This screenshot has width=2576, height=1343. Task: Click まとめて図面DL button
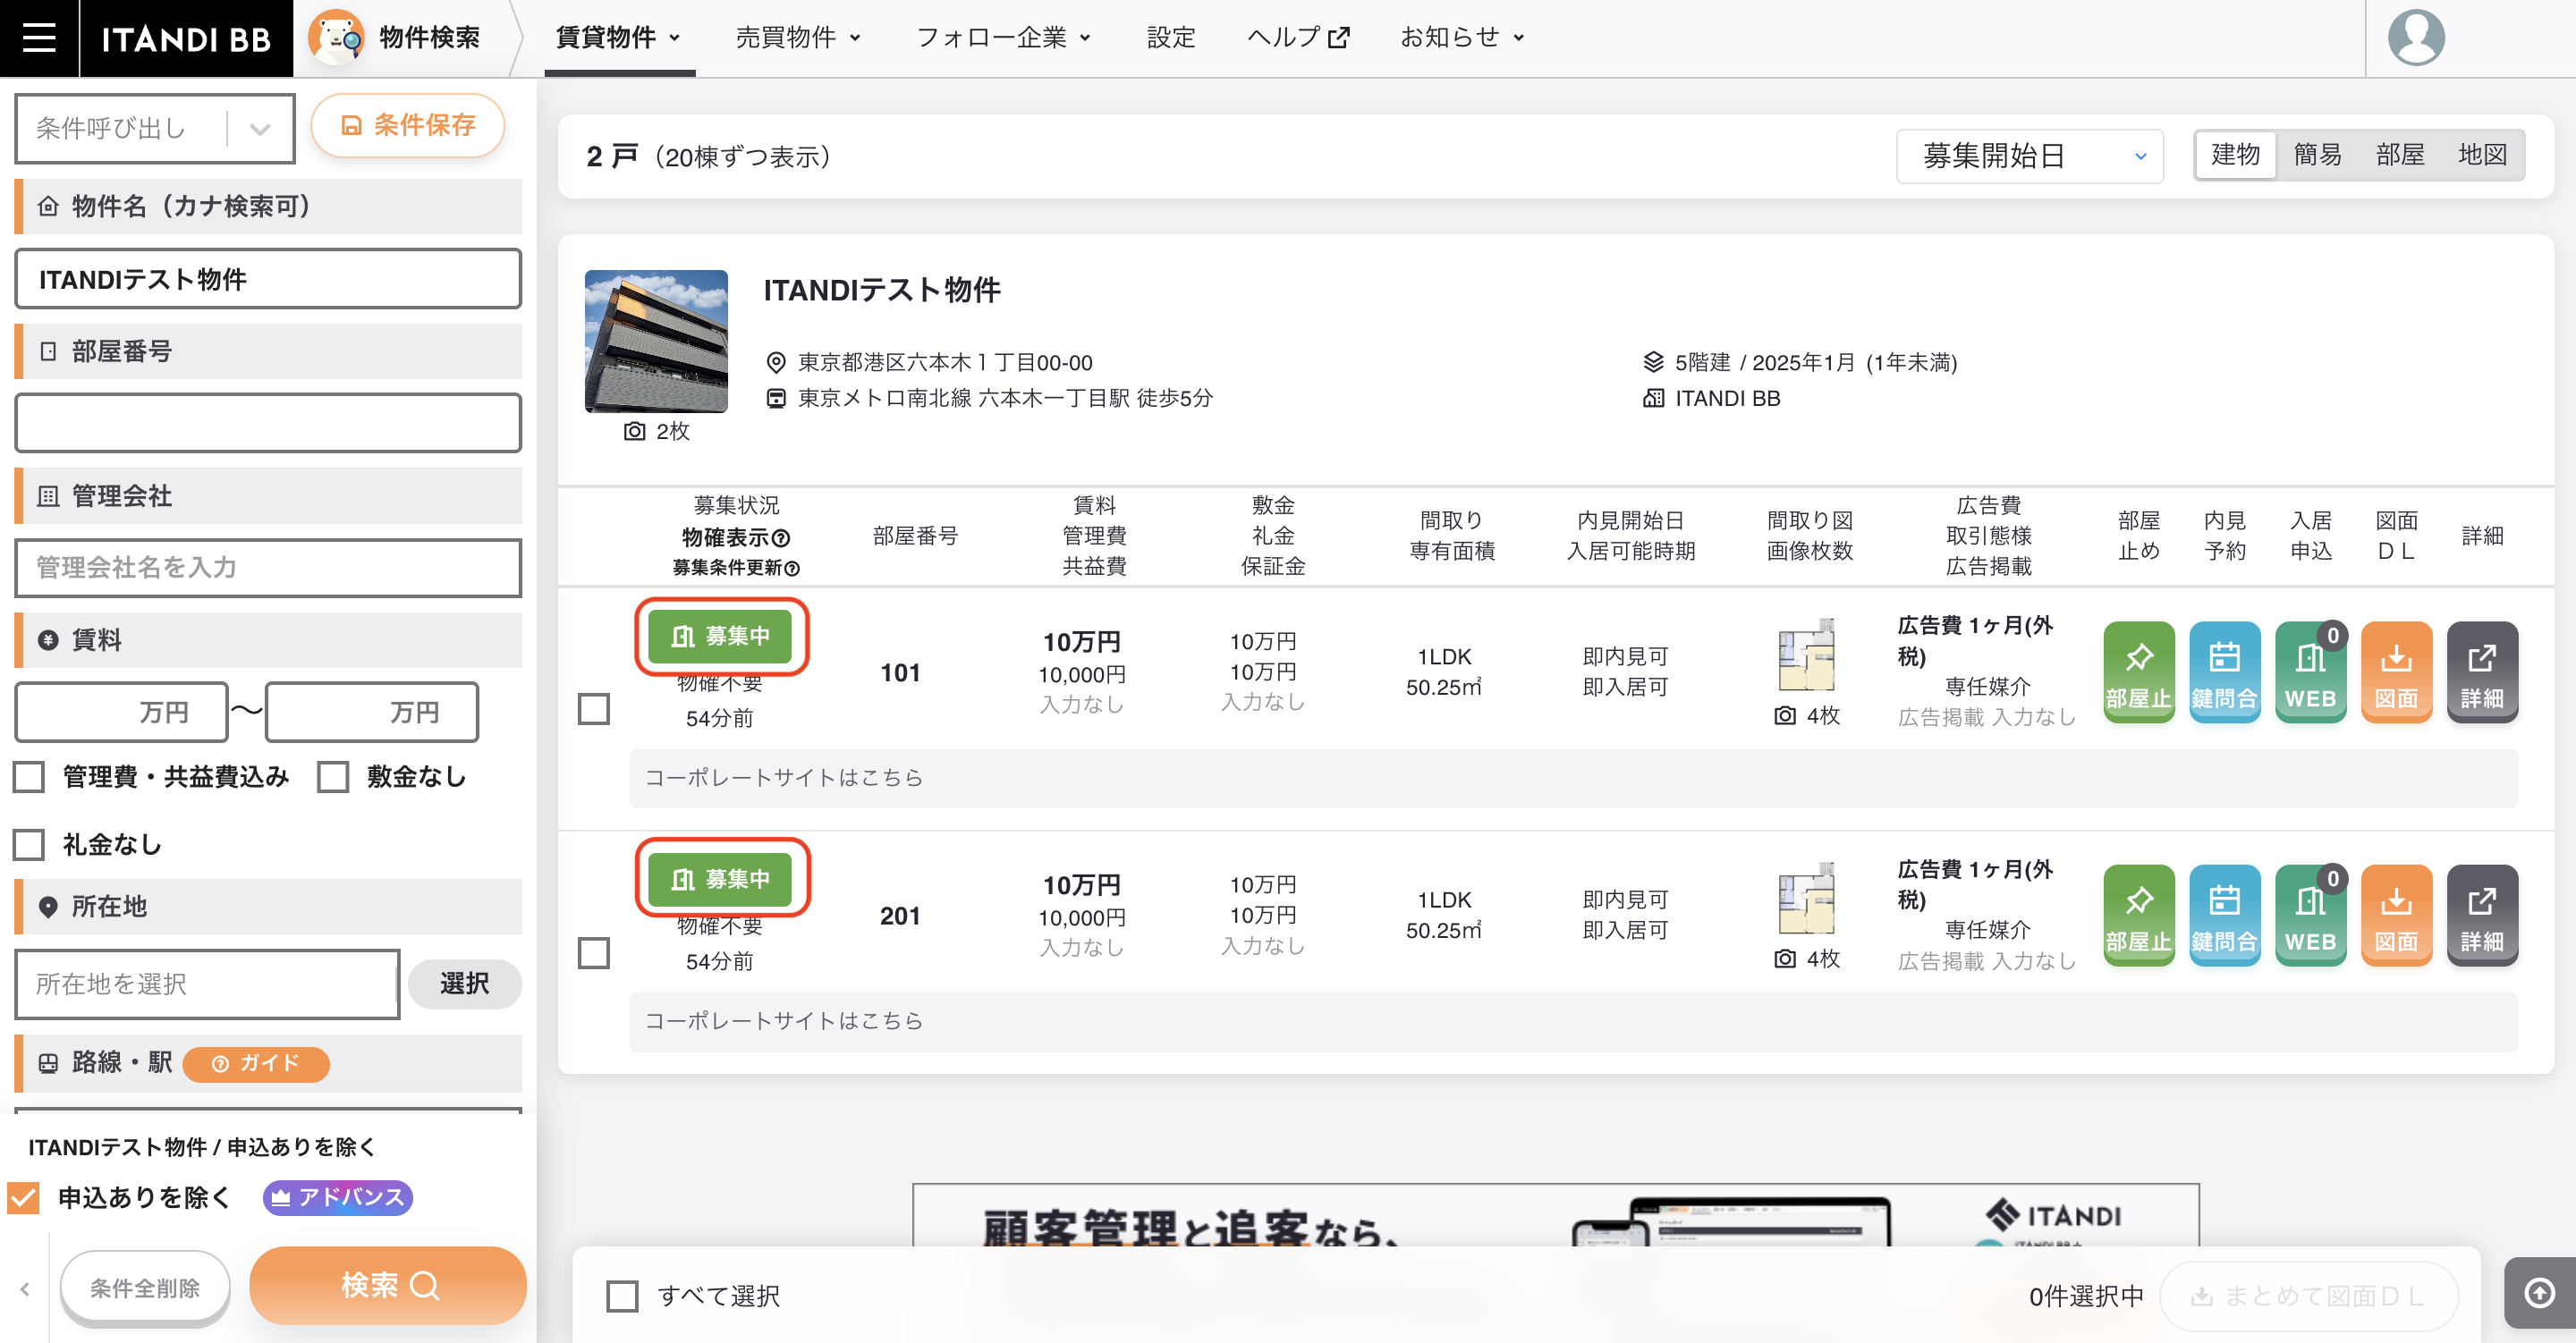coord(2308,1296)
